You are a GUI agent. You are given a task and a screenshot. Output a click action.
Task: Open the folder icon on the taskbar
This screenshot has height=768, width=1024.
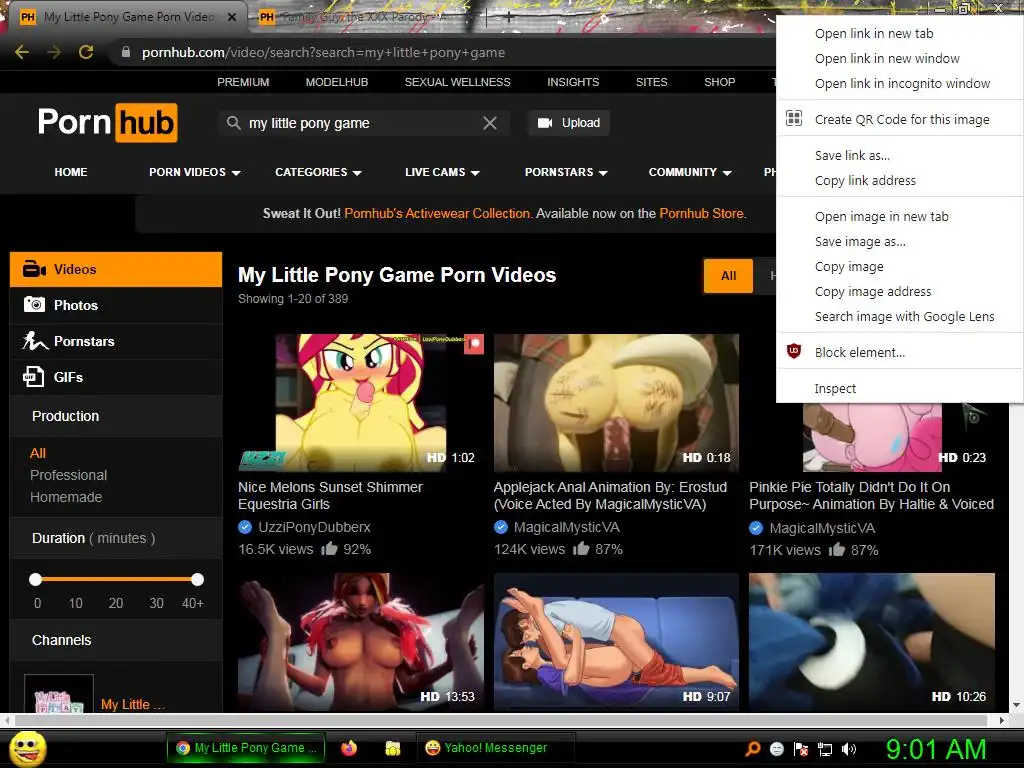pos(392,748)
